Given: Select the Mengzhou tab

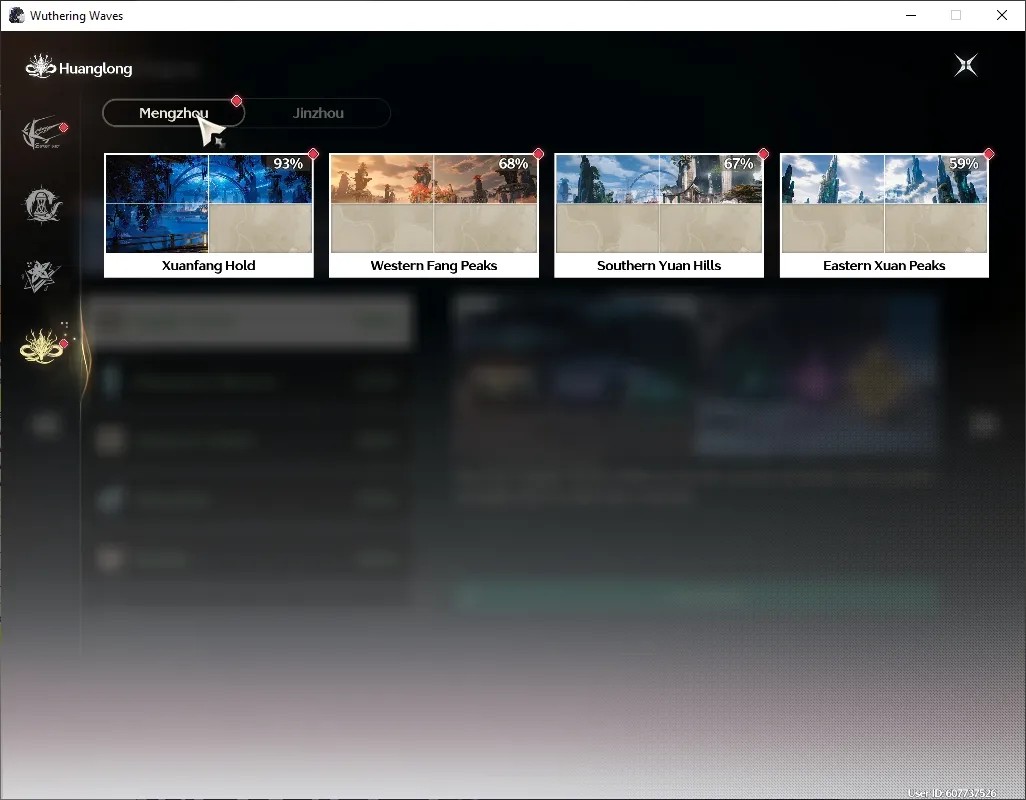Looking at the screenshot, I should point(173,113).
